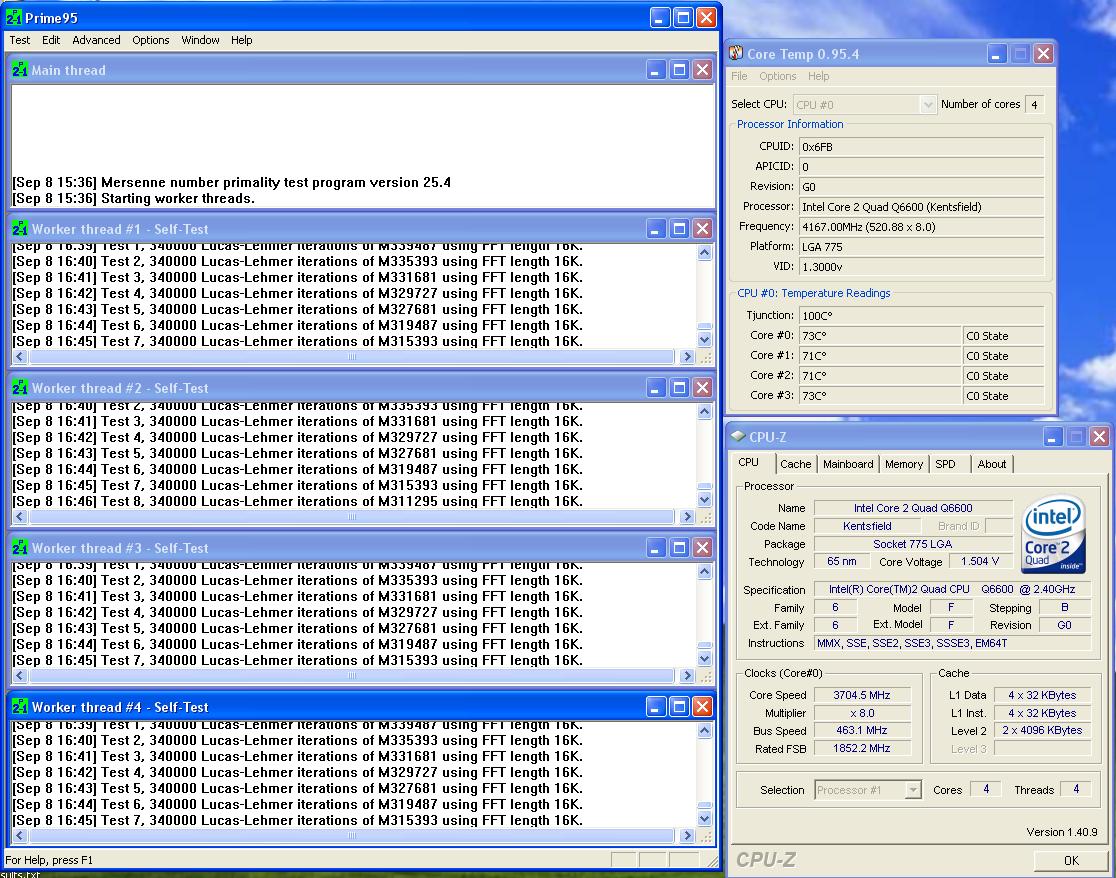Click the Core #1 71C° temperature reading
This screenshot has height=878, width=1116.
click(880, 356)
